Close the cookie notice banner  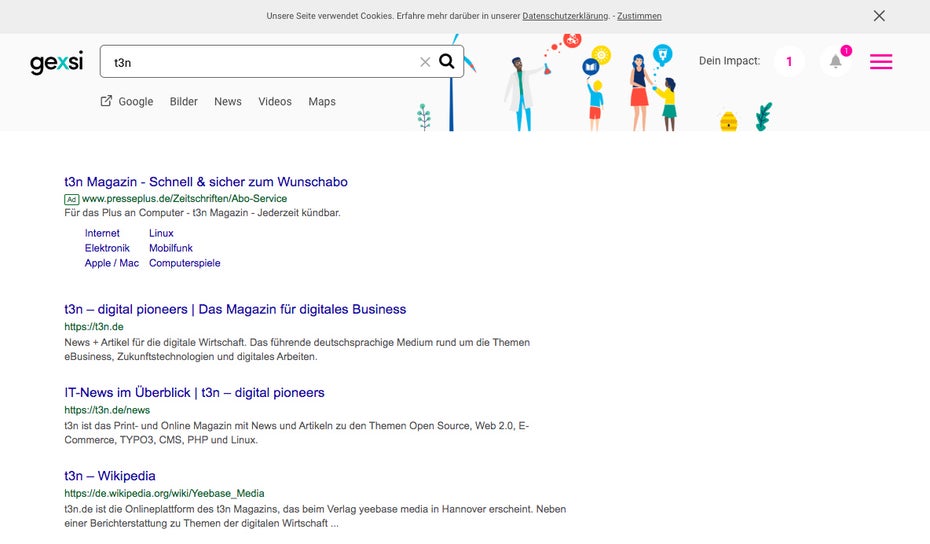click(x=879, y=16)
